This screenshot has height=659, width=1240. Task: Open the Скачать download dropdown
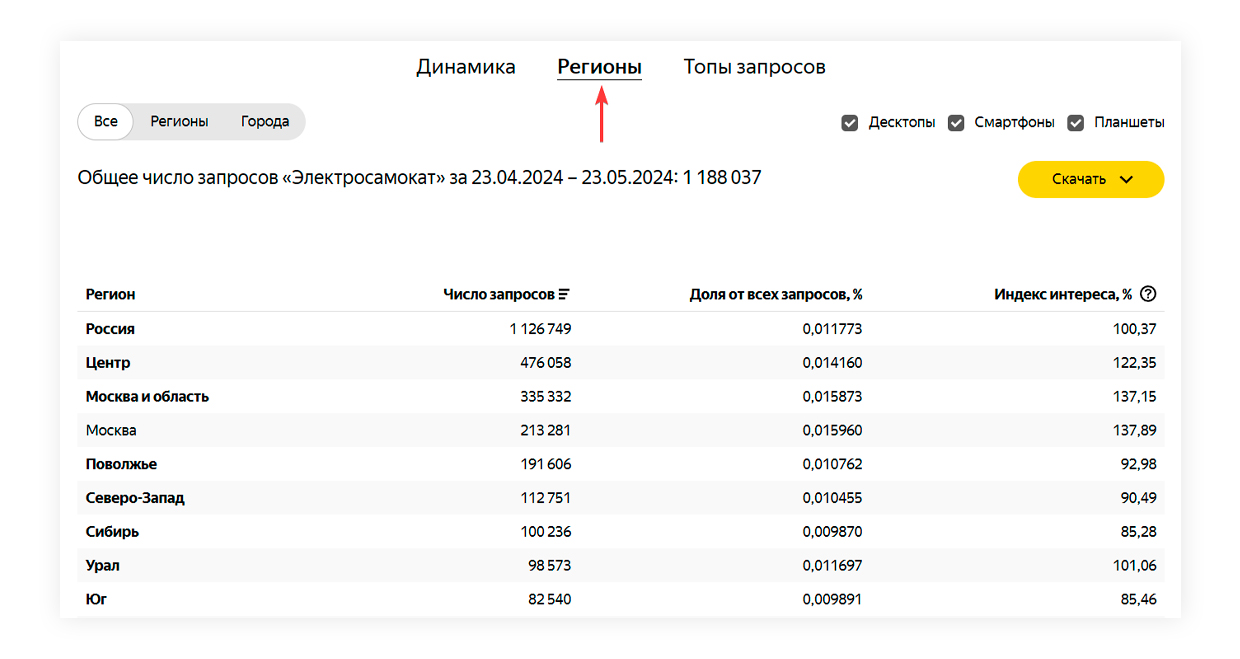click(x=1091, y=180)
